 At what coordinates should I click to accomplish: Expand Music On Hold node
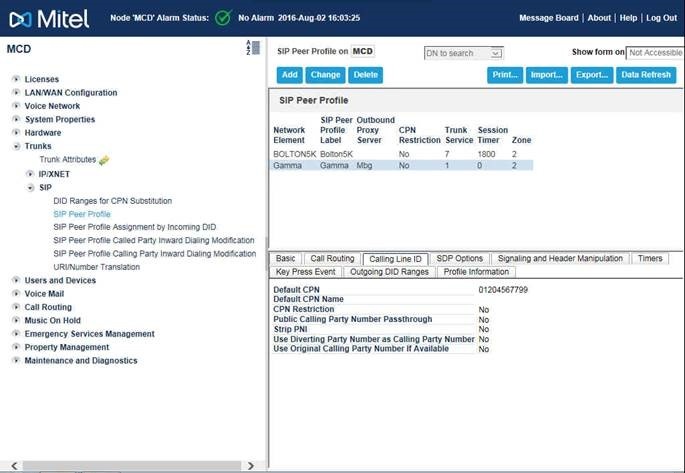click(16, 320)
